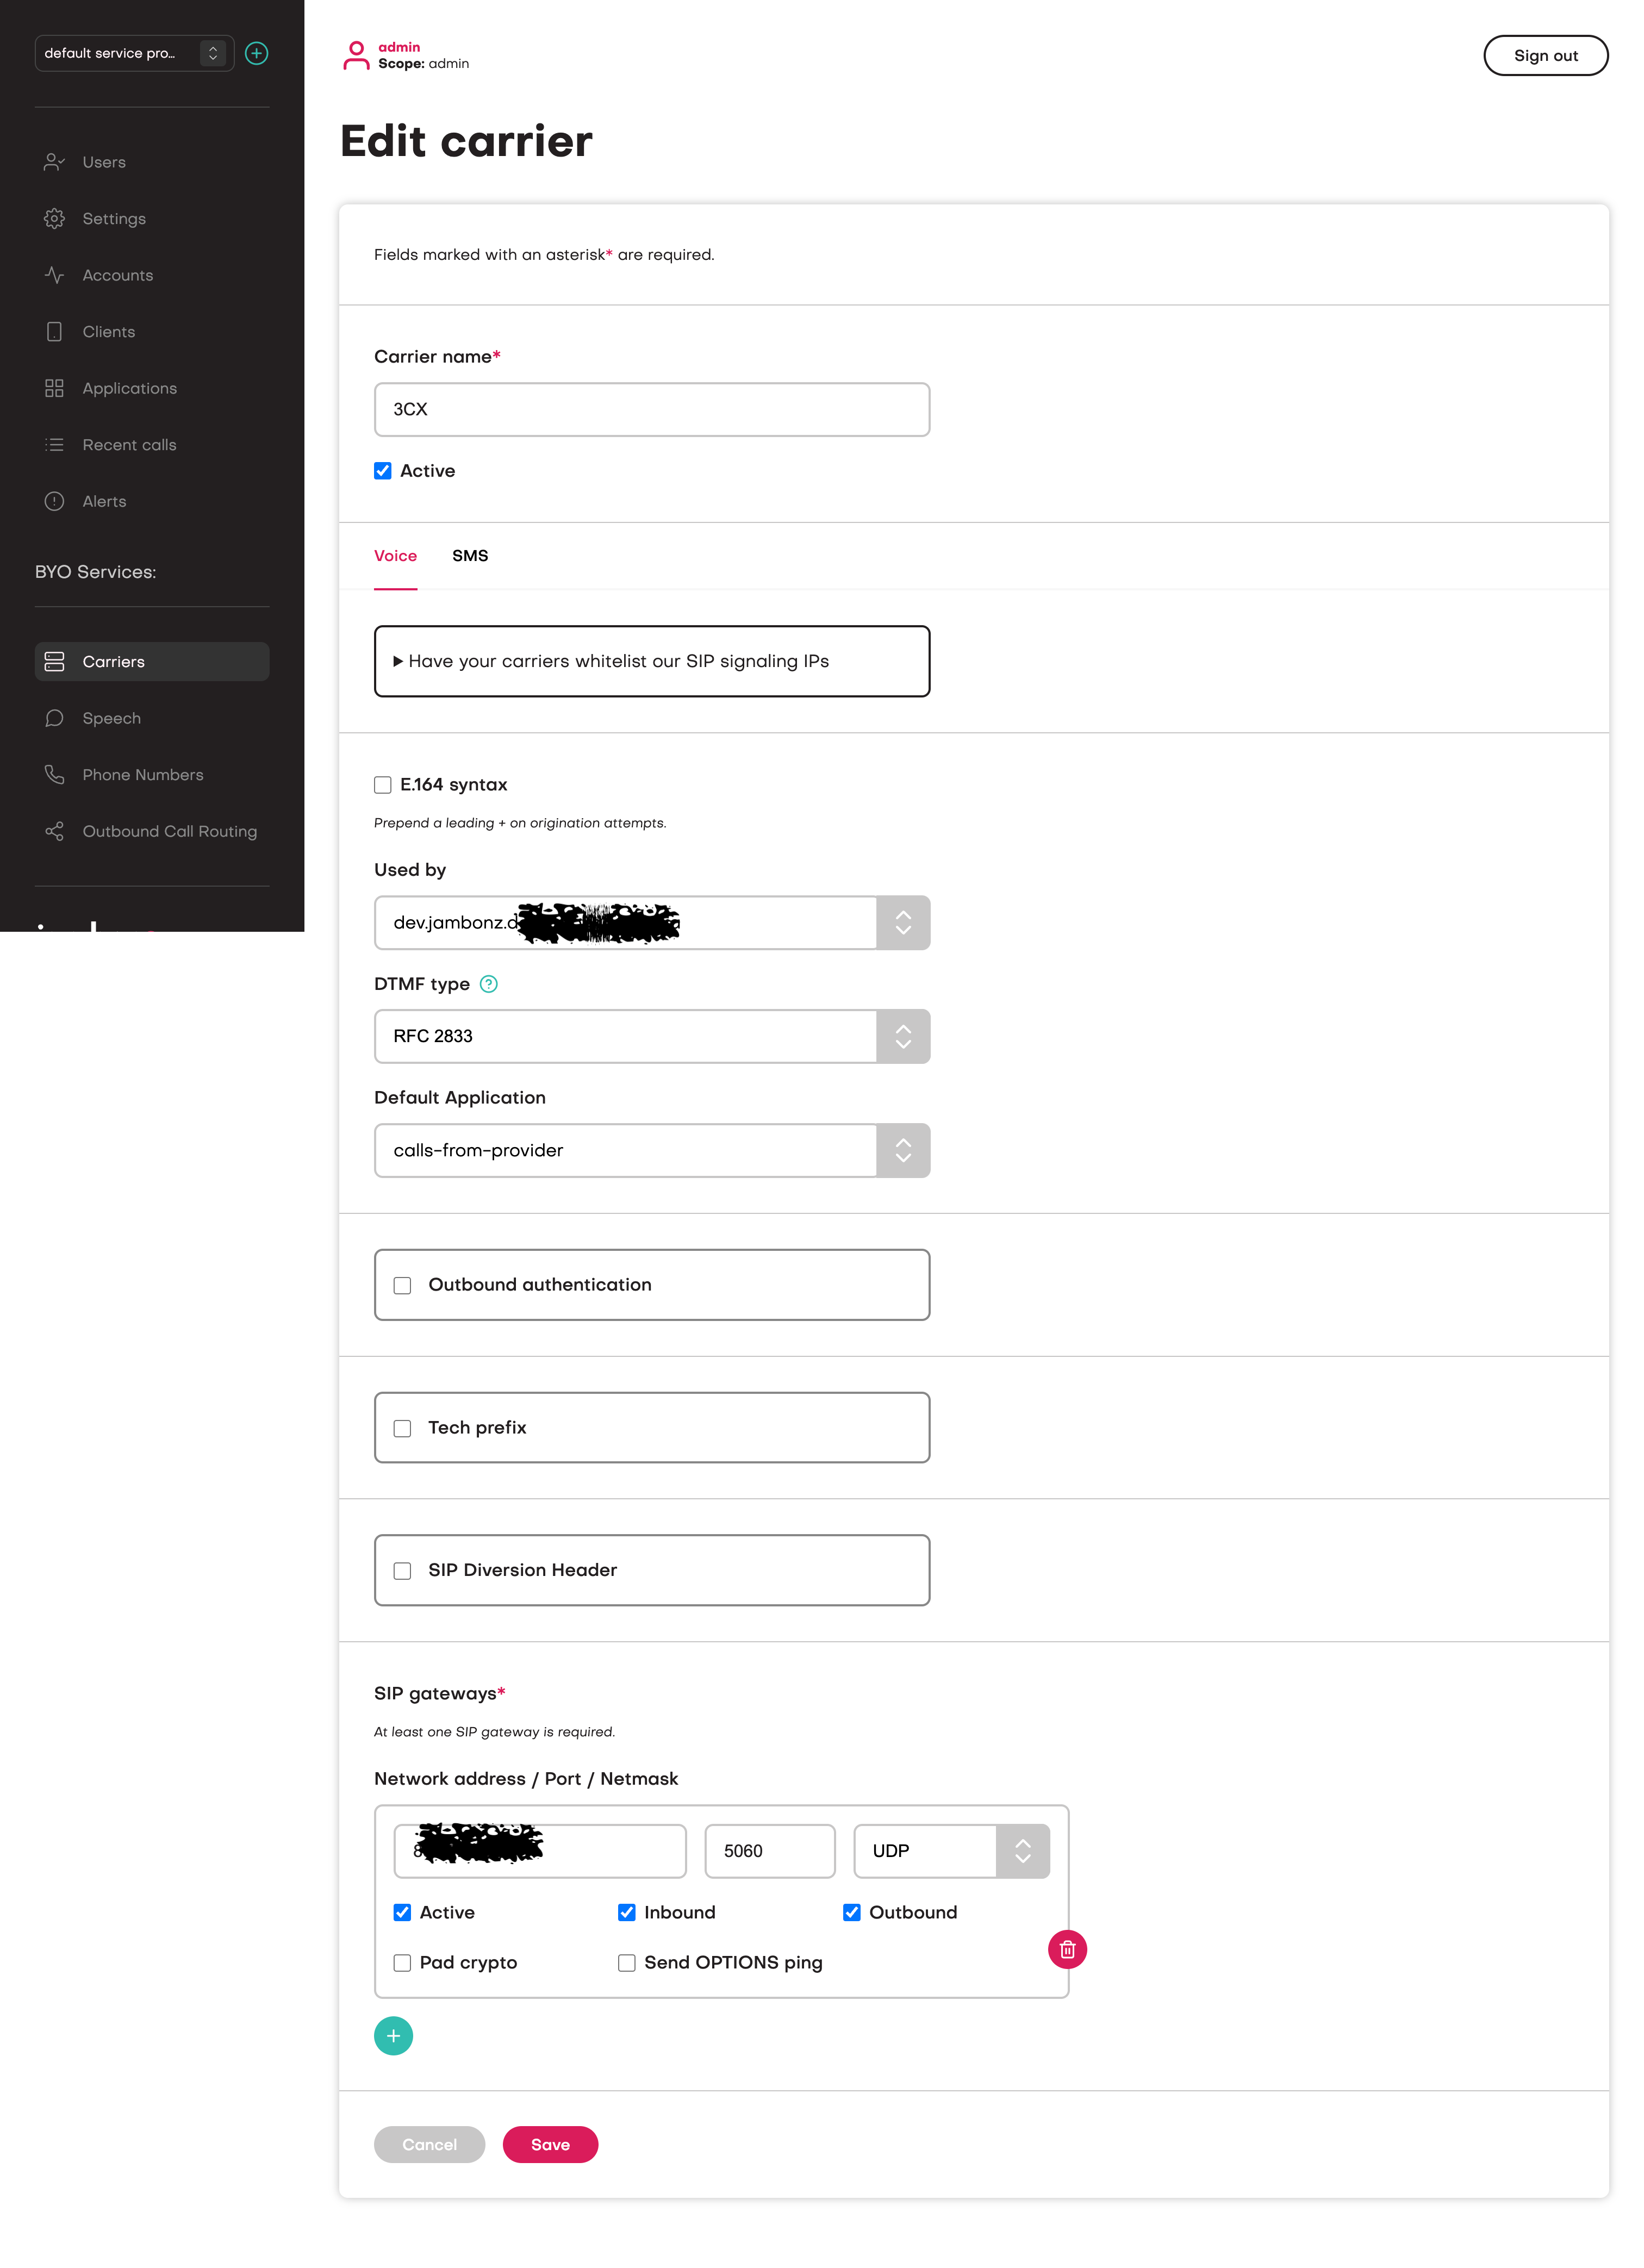Switch to the SMS tab
Screen dimensions: 1644x2268
(x=470, y=556)
